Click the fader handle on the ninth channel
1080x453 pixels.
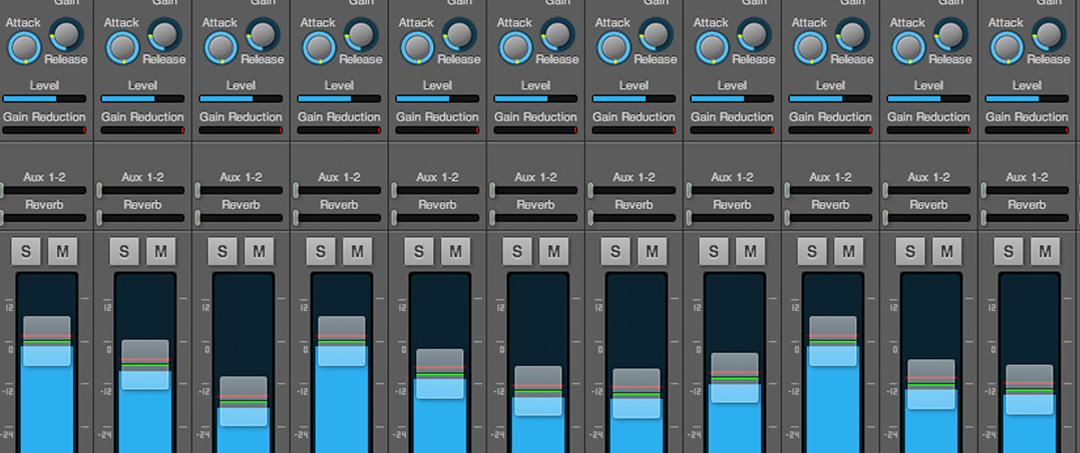[x=832, y=341]
